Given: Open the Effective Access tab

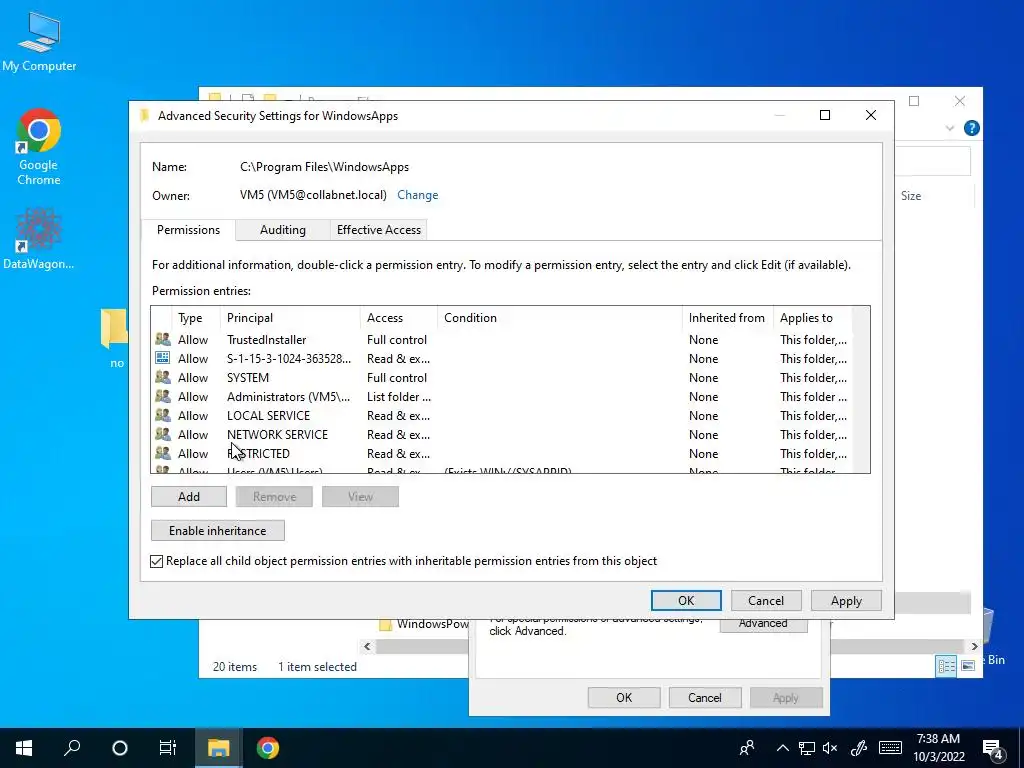Looking at the screenshot, I should (x=379, y=230).
